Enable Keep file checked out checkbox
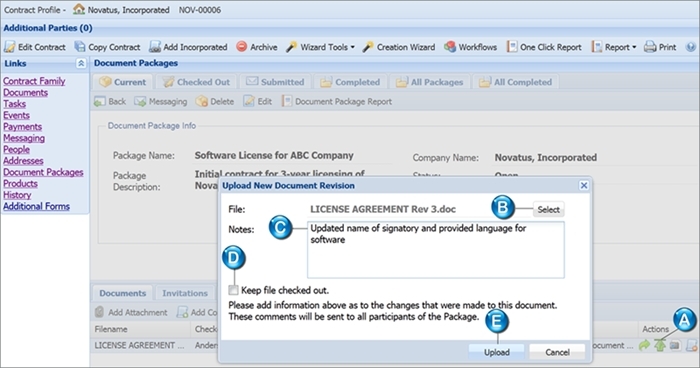Screen dimensions: 700x368 (x=233, y=290)
